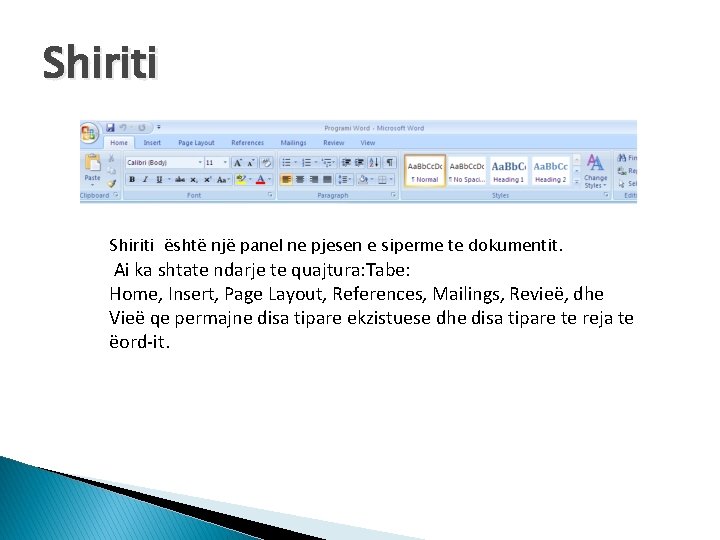Apply Heading 2 style

tap(551, 171)
